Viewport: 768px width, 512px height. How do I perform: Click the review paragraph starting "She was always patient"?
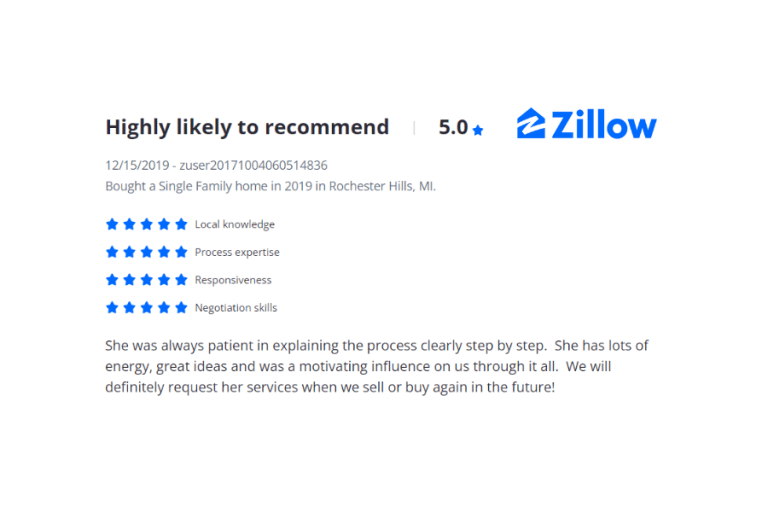(x=377, y=365)
